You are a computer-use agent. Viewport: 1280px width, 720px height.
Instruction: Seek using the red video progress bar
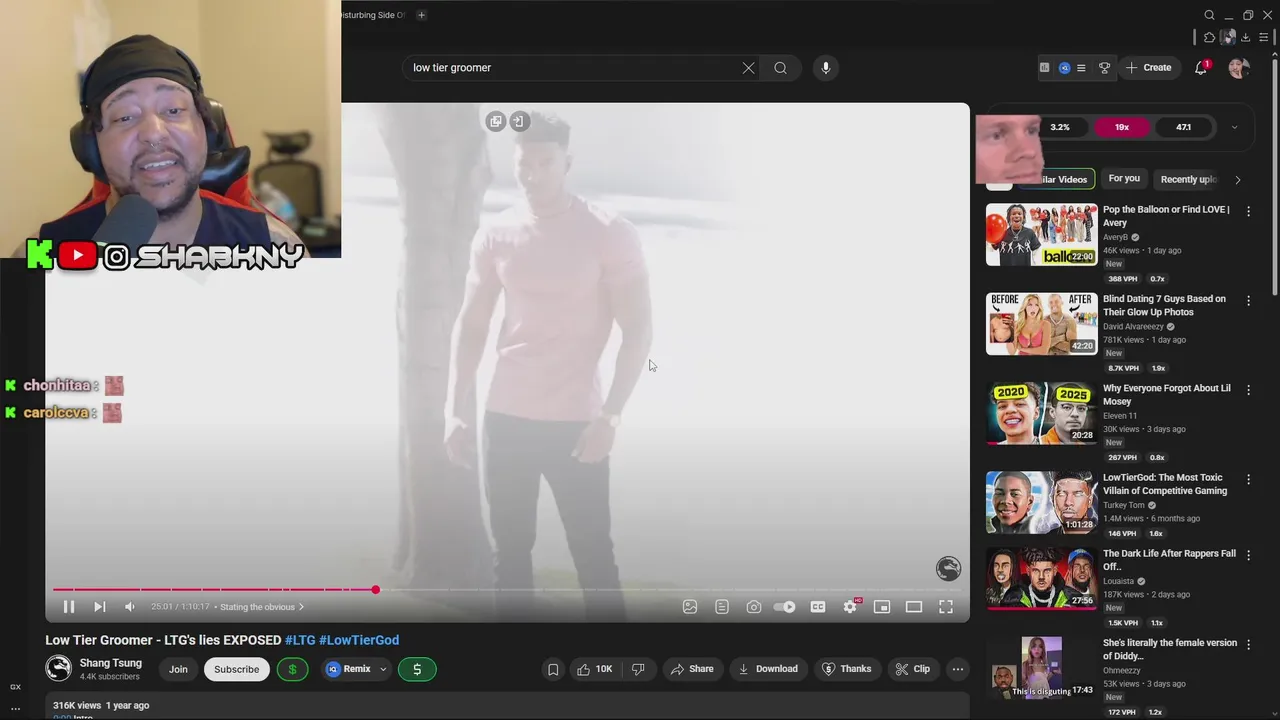coord(507,590)
